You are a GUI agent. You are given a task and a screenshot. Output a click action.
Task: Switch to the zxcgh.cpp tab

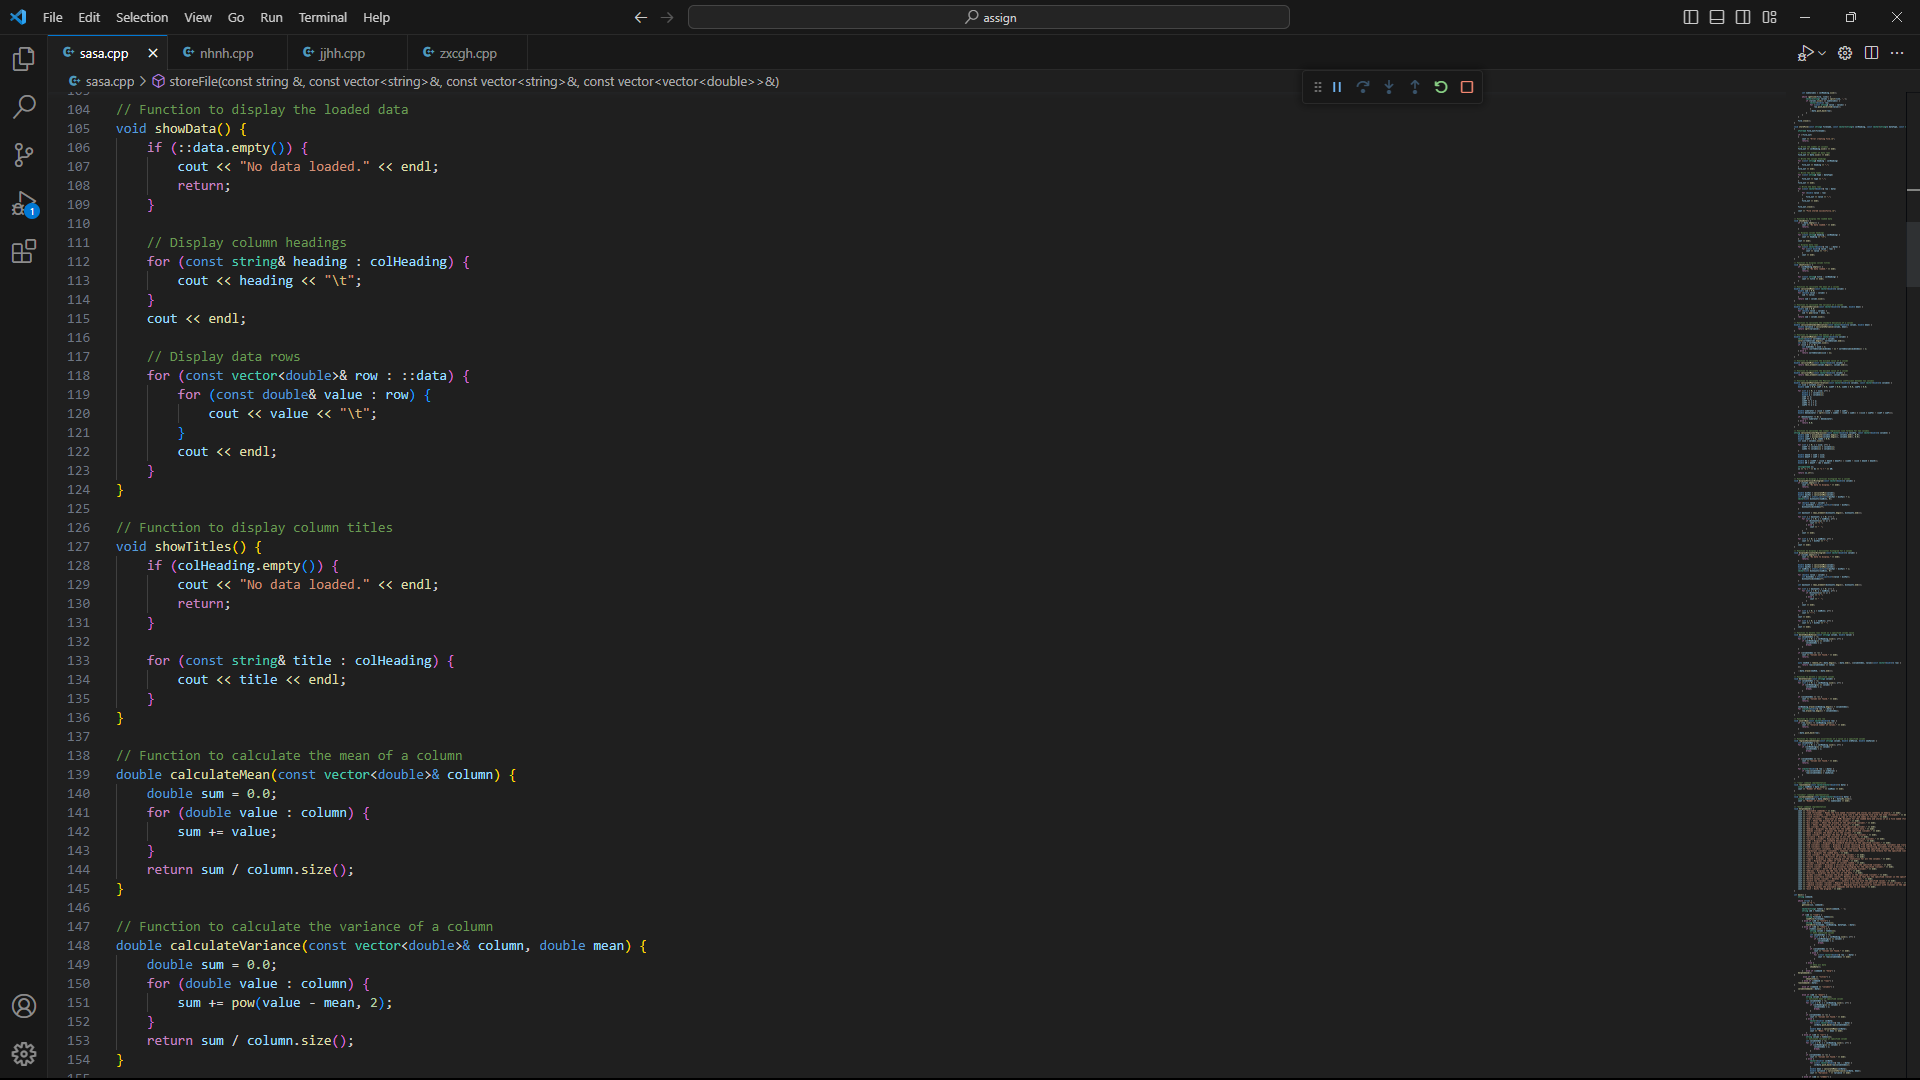coord(468,52)
